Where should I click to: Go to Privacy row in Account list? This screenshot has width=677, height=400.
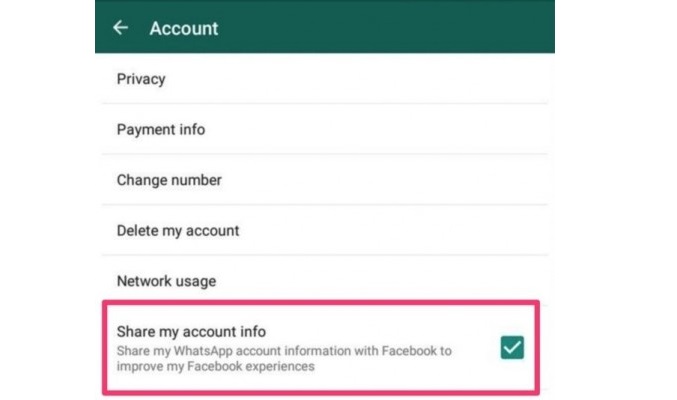[320, 79]
